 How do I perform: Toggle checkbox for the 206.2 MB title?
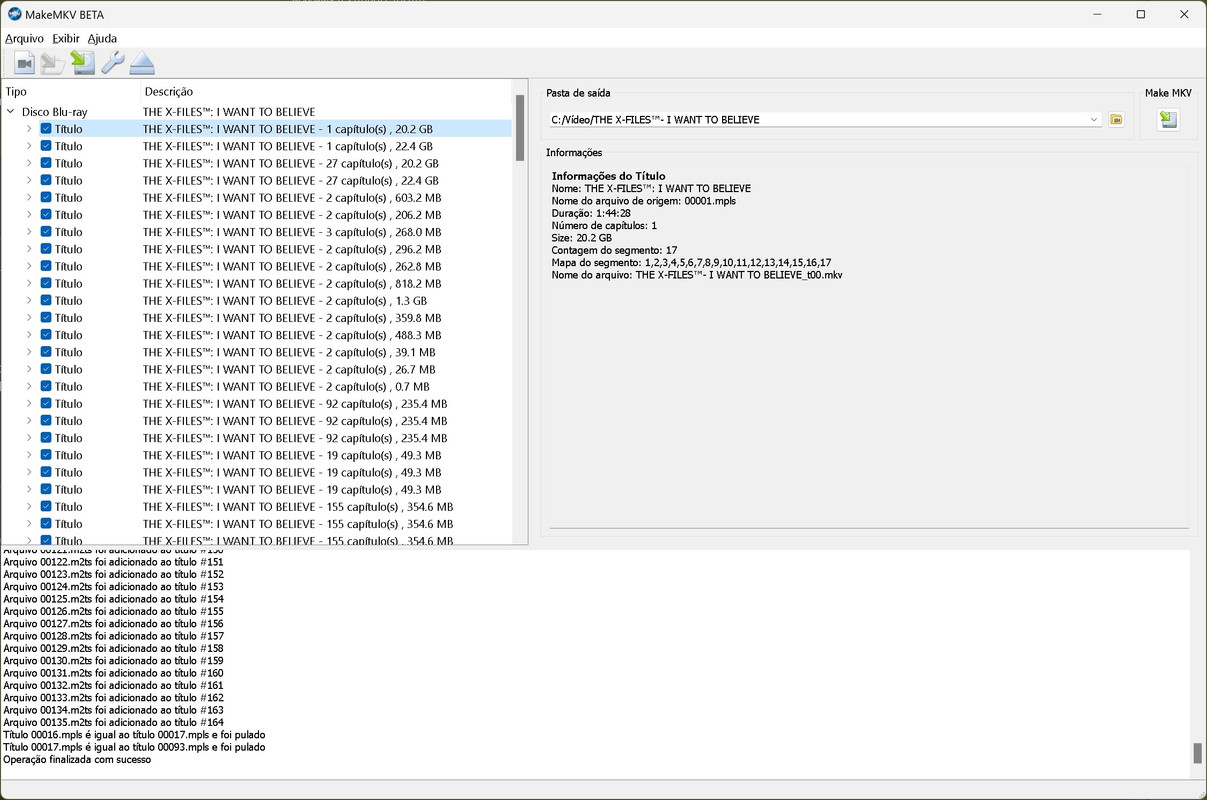point(46,214)
